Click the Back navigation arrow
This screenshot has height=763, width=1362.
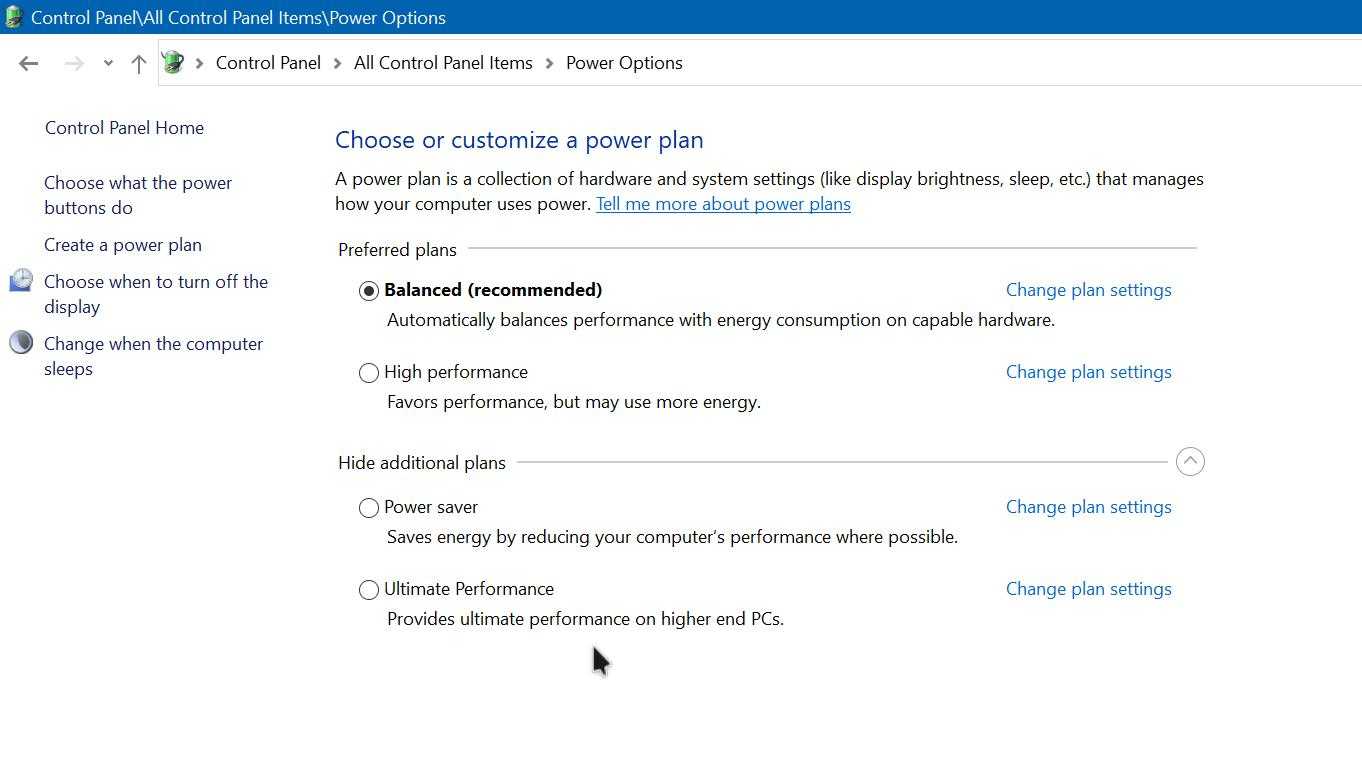click(28, 63)
